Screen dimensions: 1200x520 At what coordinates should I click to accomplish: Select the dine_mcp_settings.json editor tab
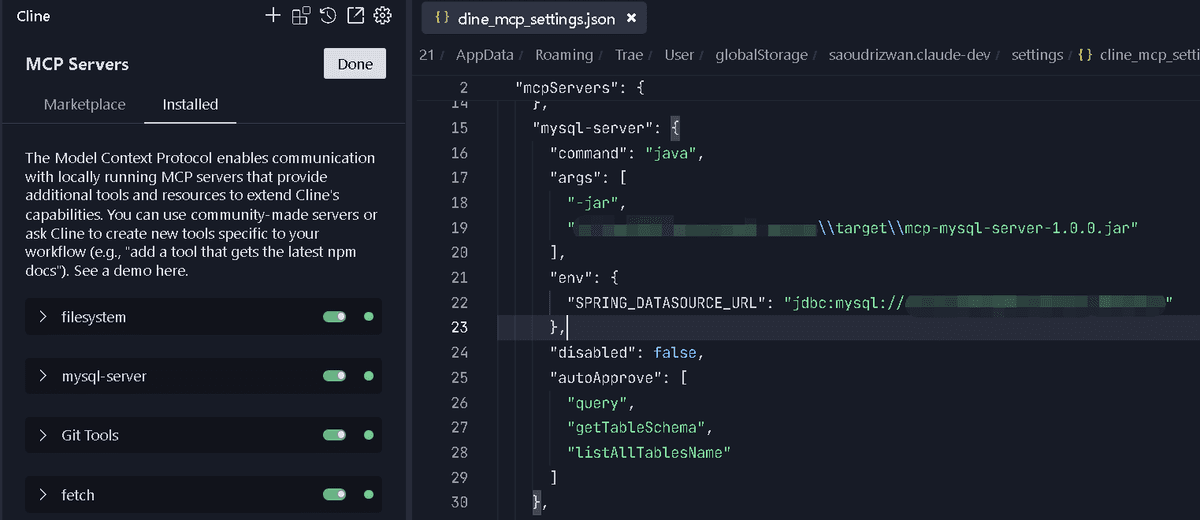click(533, 18)
